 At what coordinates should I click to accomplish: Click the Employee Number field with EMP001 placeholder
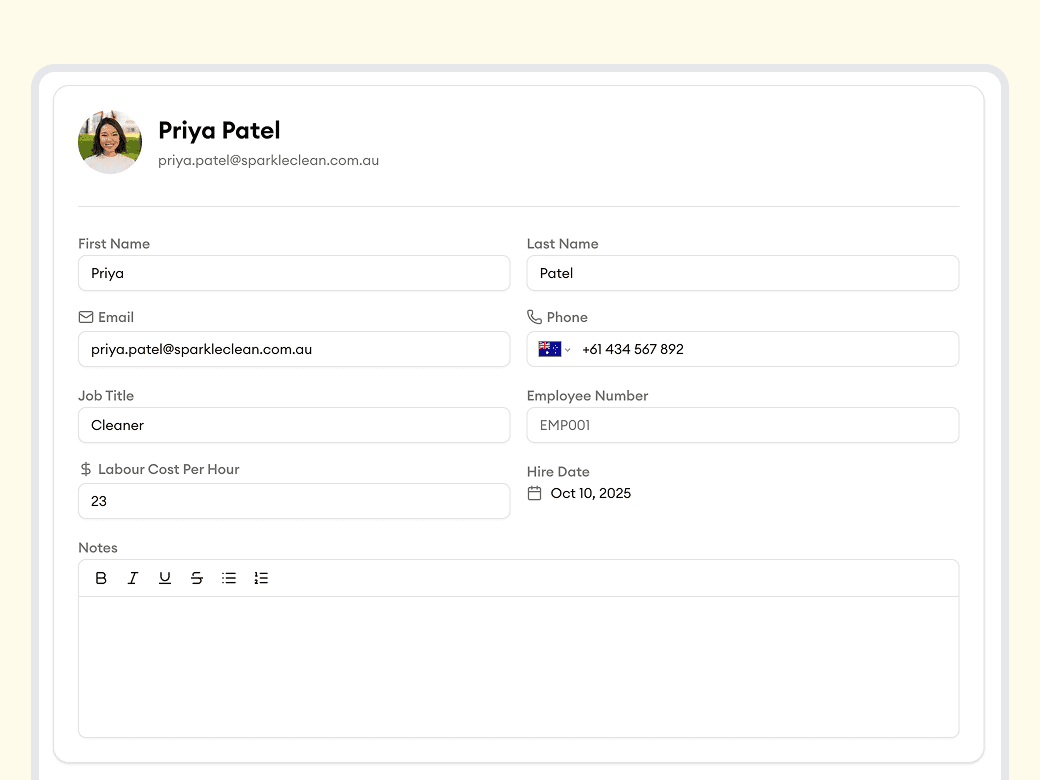click(x=742, y=425)
